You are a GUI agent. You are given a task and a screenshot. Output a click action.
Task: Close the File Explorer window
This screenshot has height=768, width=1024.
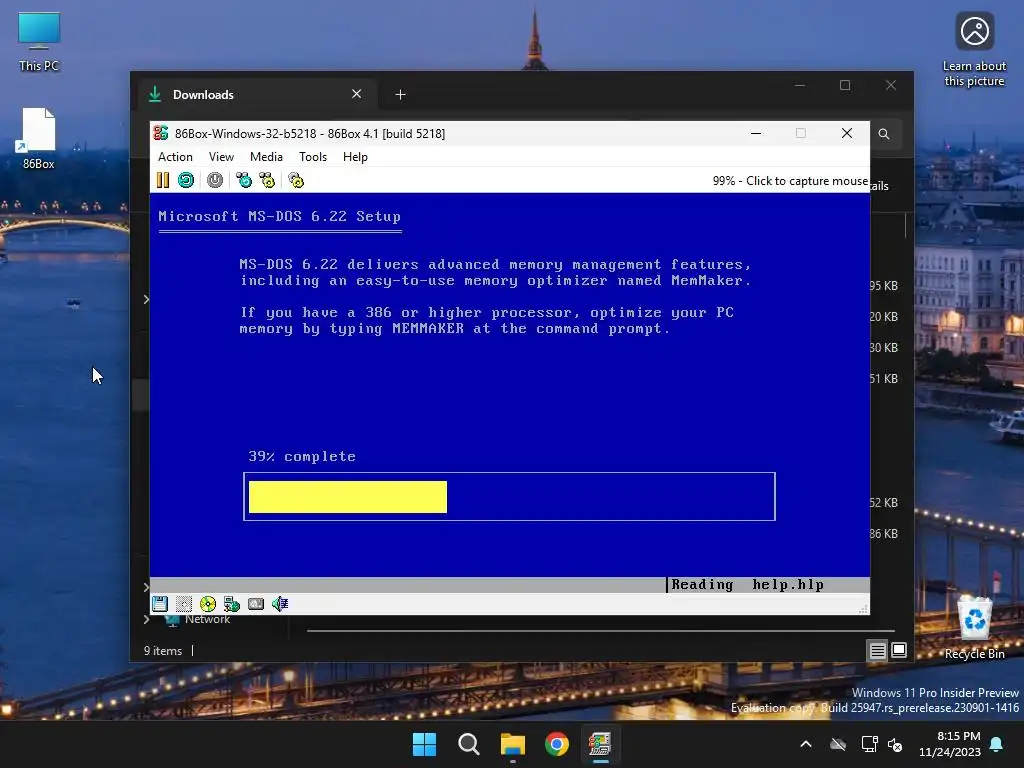[891, 86]
